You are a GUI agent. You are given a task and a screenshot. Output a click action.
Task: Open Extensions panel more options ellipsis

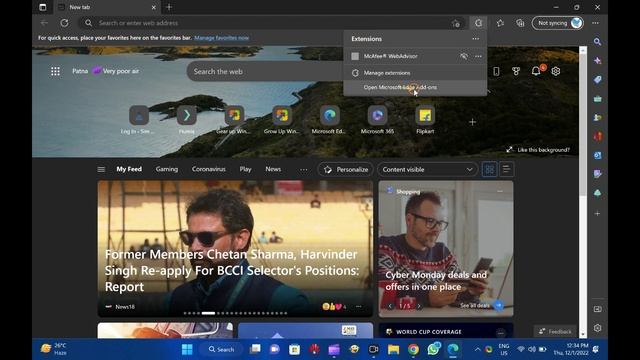click(x=476, y=39)
